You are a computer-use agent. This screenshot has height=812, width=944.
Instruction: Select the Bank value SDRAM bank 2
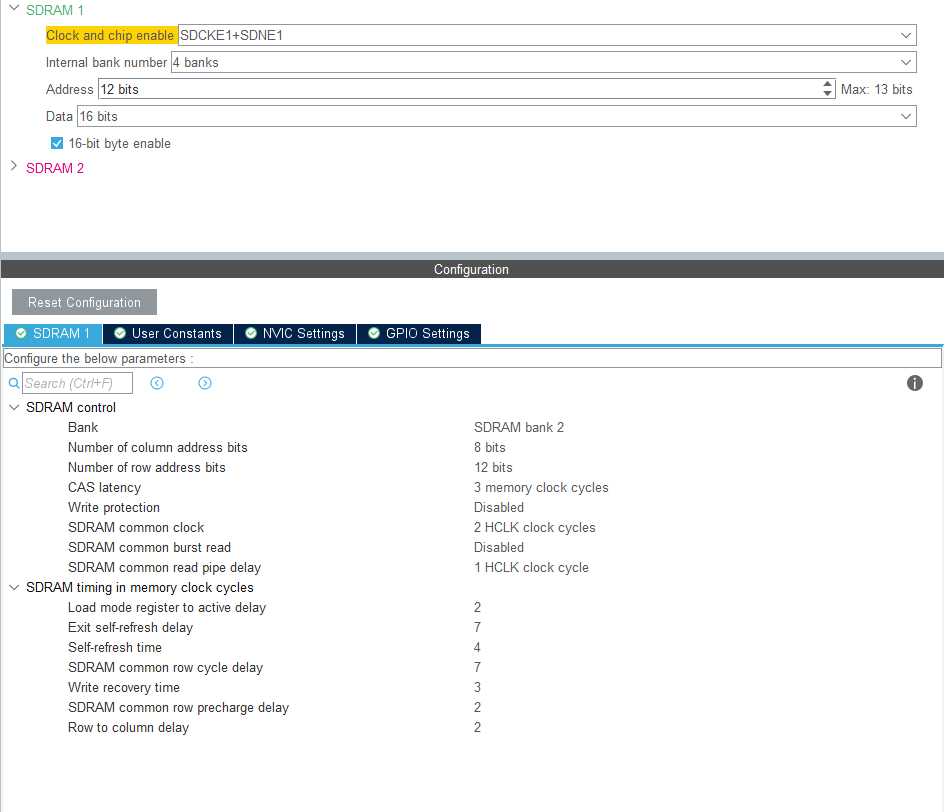[x=518, y=427]
